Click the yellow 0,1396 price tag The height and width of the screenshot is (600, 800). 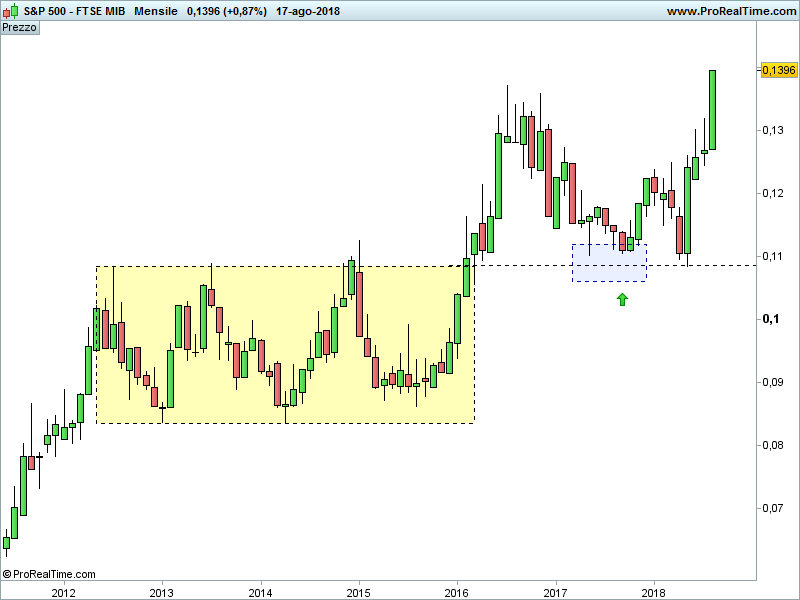[x=779, y=70]
